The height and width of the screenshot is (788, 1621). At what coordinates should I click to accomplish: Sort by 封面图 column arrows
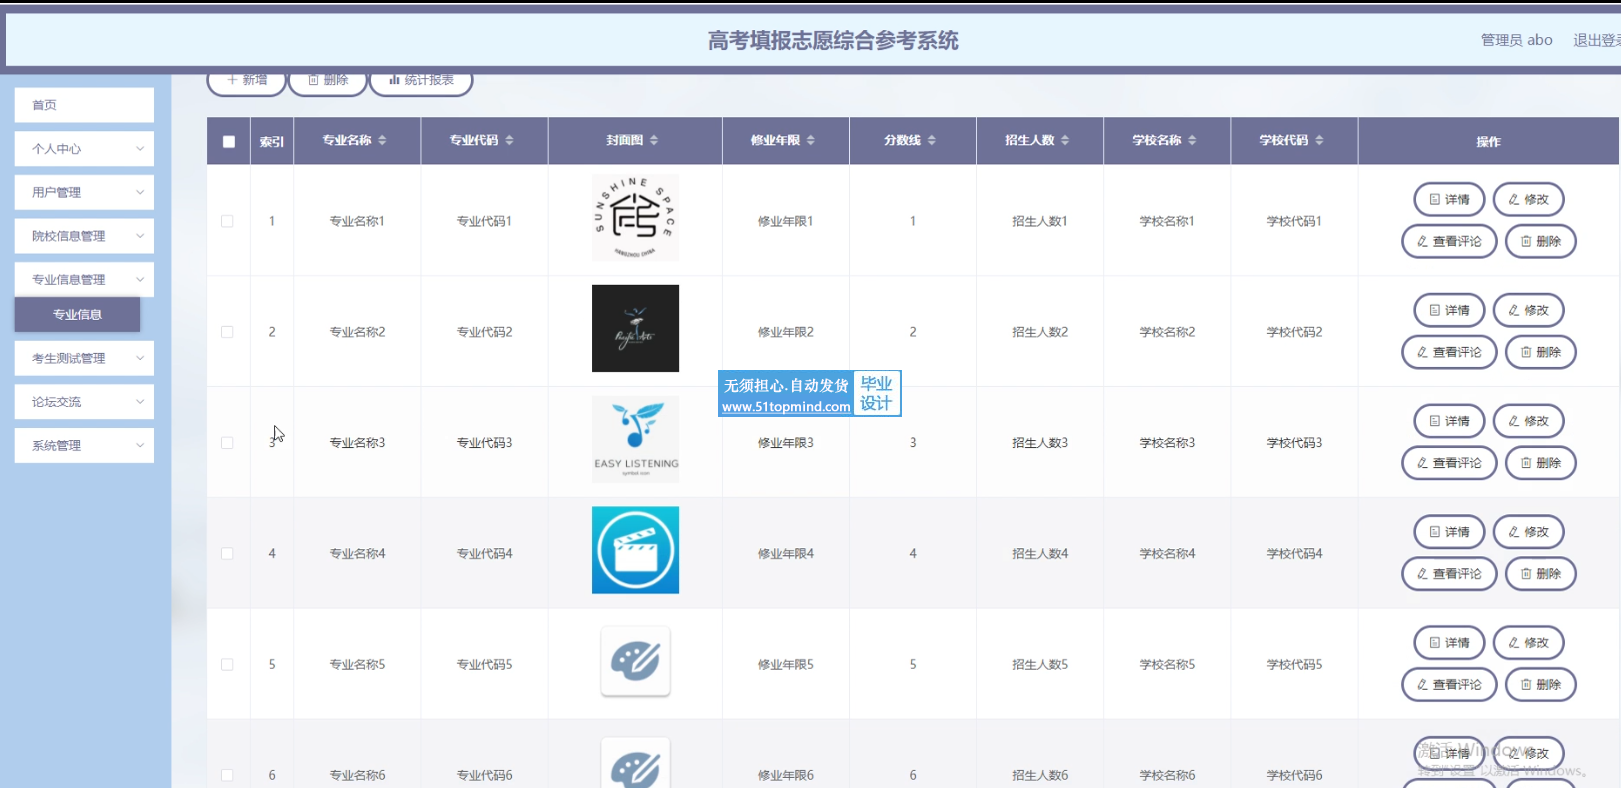point(654,141)
